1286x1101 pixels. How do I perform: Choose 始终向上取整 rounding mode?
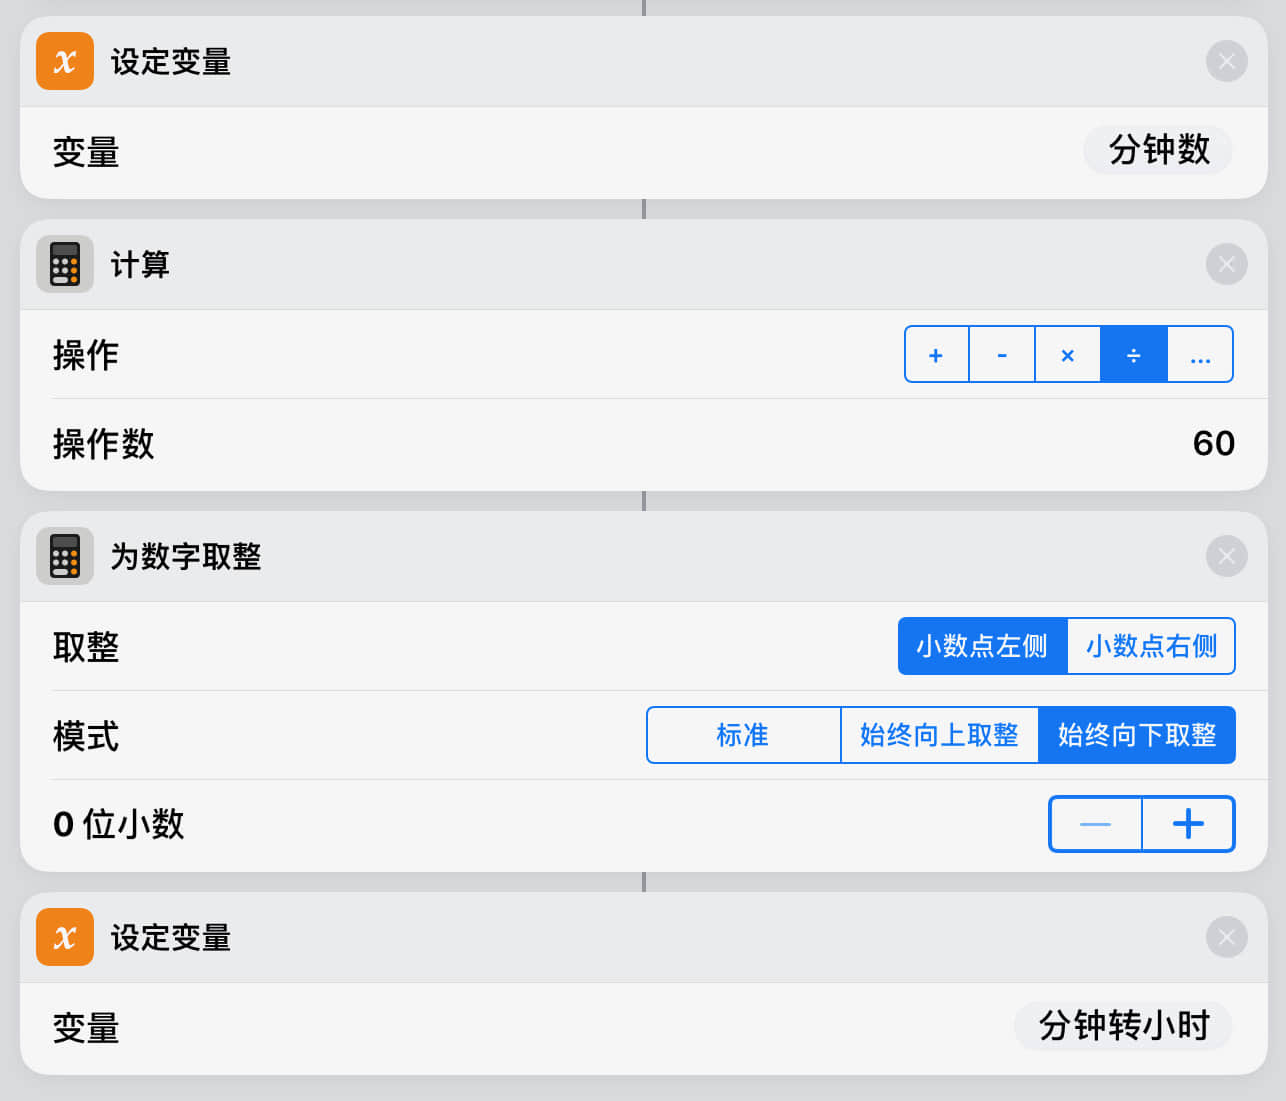click(x=939, y=735)
